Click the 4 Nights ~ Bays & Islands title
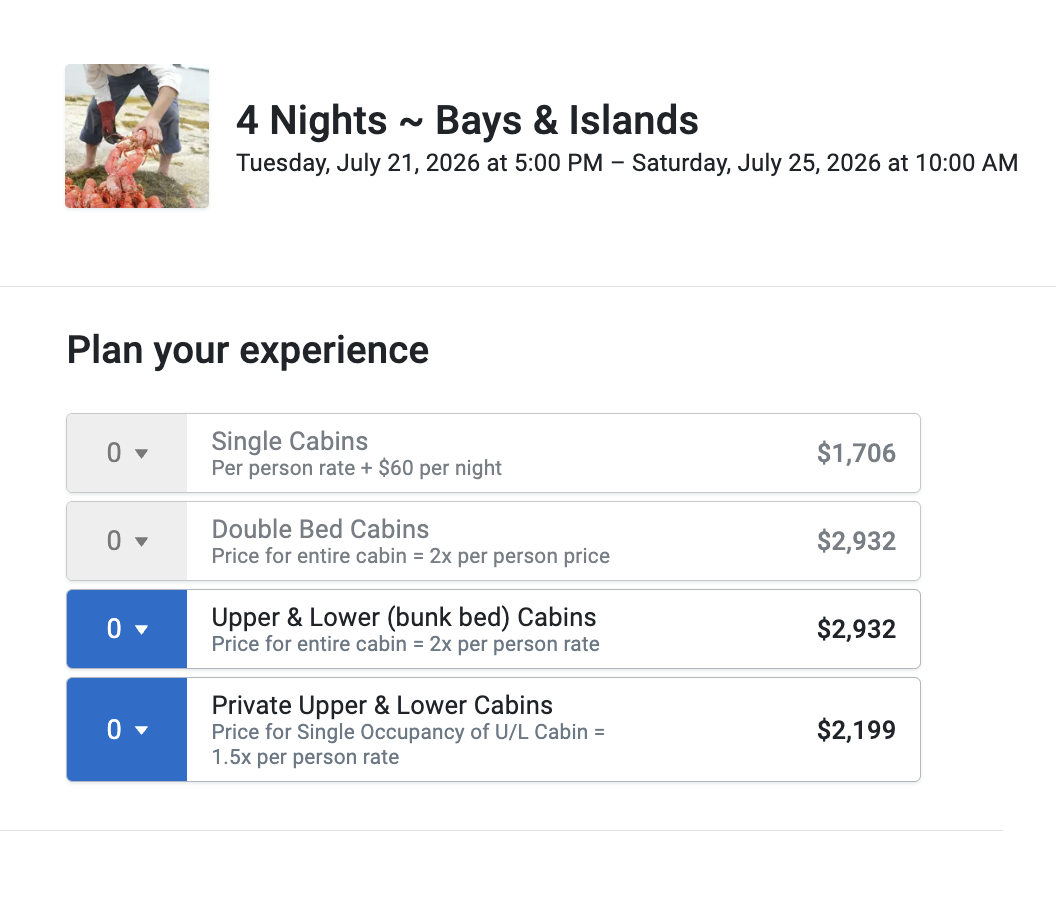The image size is (1056, 912). (x=467, y=121)
